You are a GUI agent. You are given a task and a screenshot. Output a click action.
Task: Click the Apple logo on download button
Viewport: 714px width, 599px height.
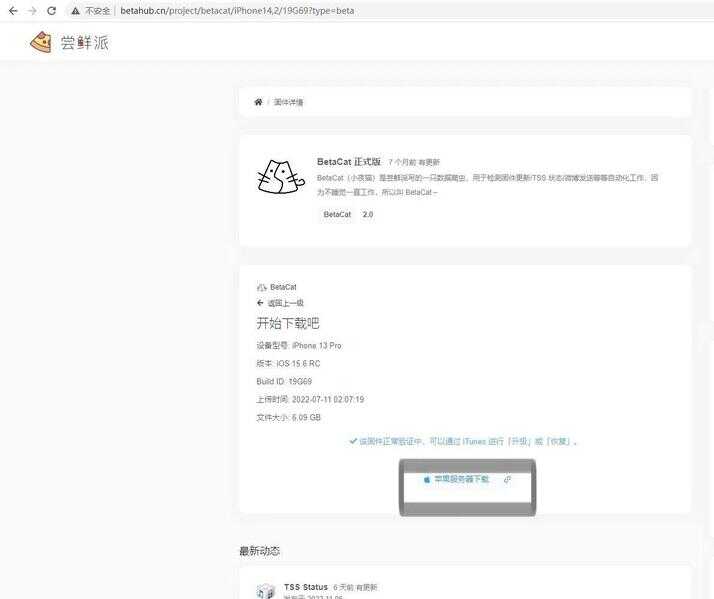pyautogui.click(x=426, y=480)
